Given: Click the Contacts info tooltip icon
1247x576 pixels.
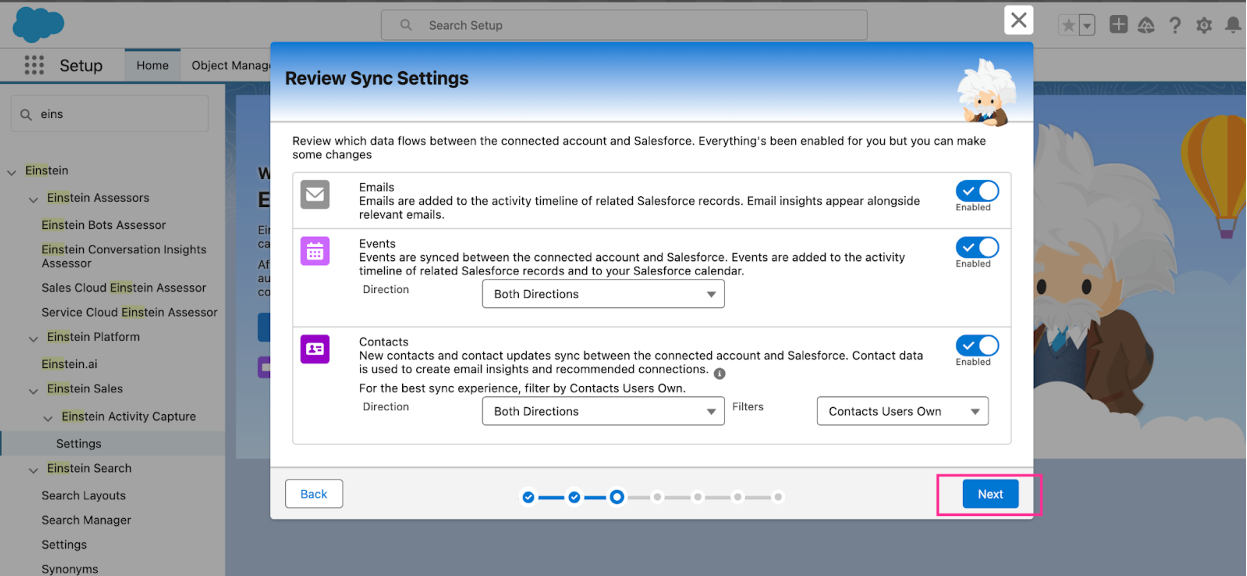Looking at the screenshot, I should (x=720, y=374).
